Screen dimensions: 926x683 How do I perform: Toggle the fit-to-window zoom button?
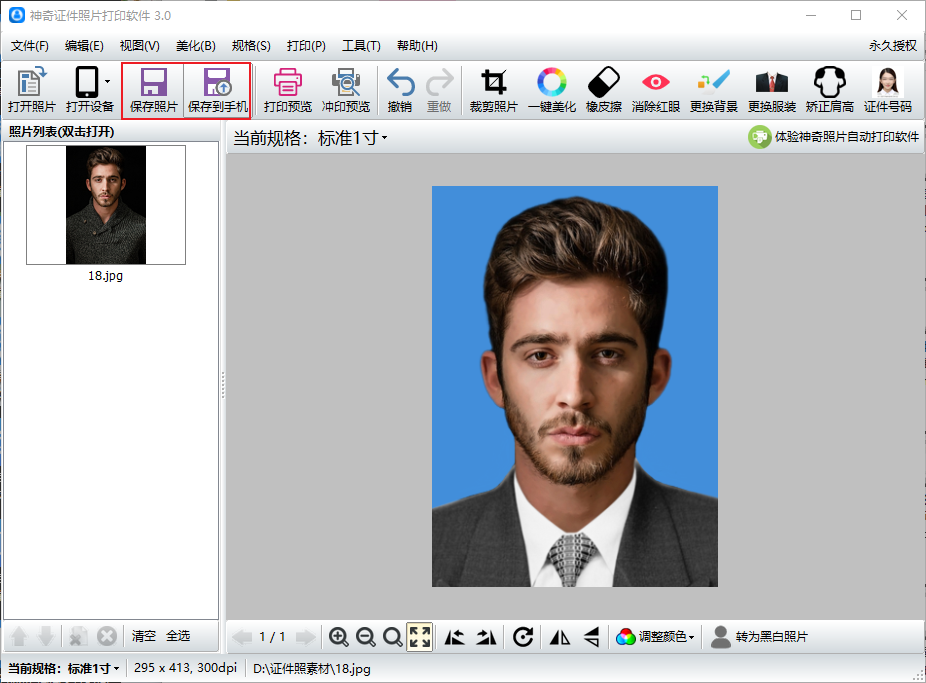coord(420,637)
